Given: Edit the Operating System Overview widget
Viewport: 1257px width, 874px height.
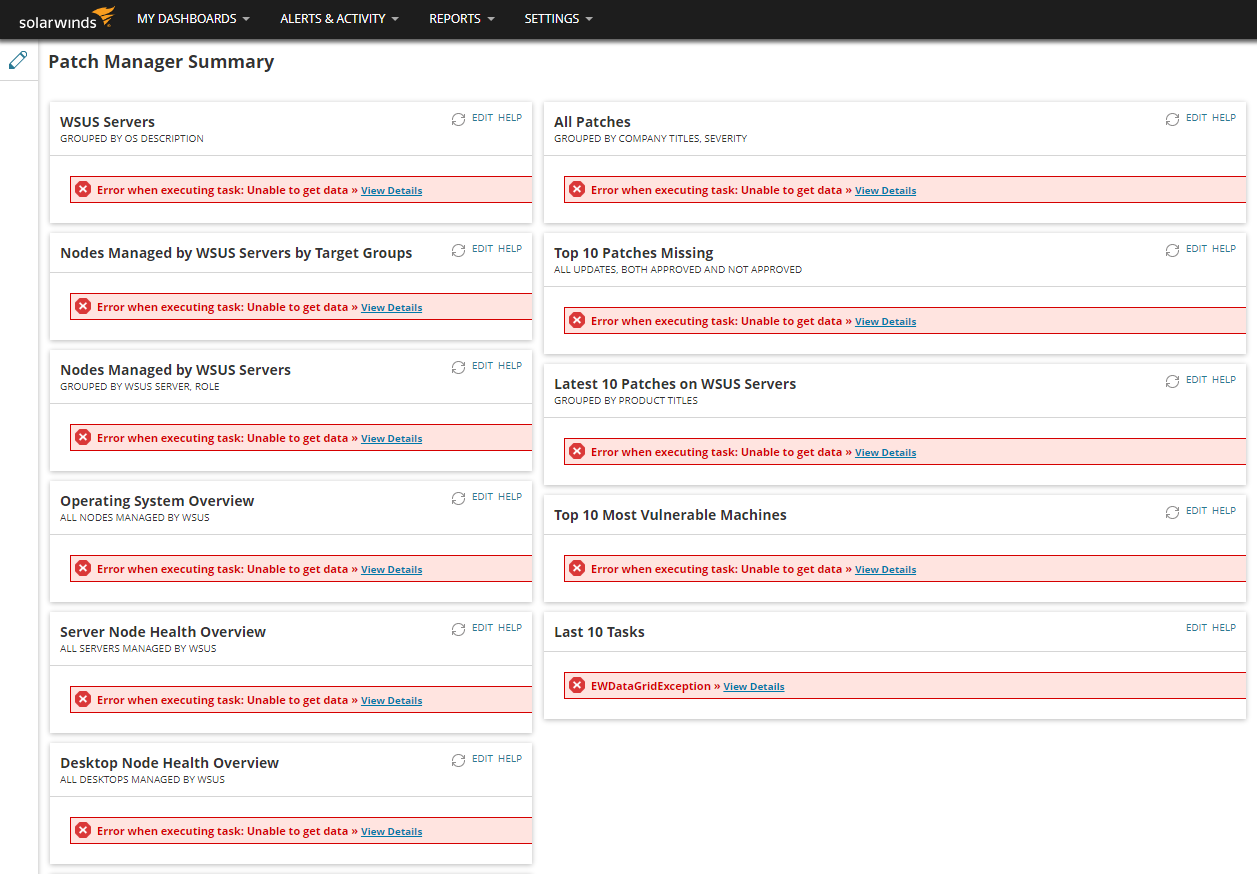Looking at the screenshot, I should tap(482, 497).
